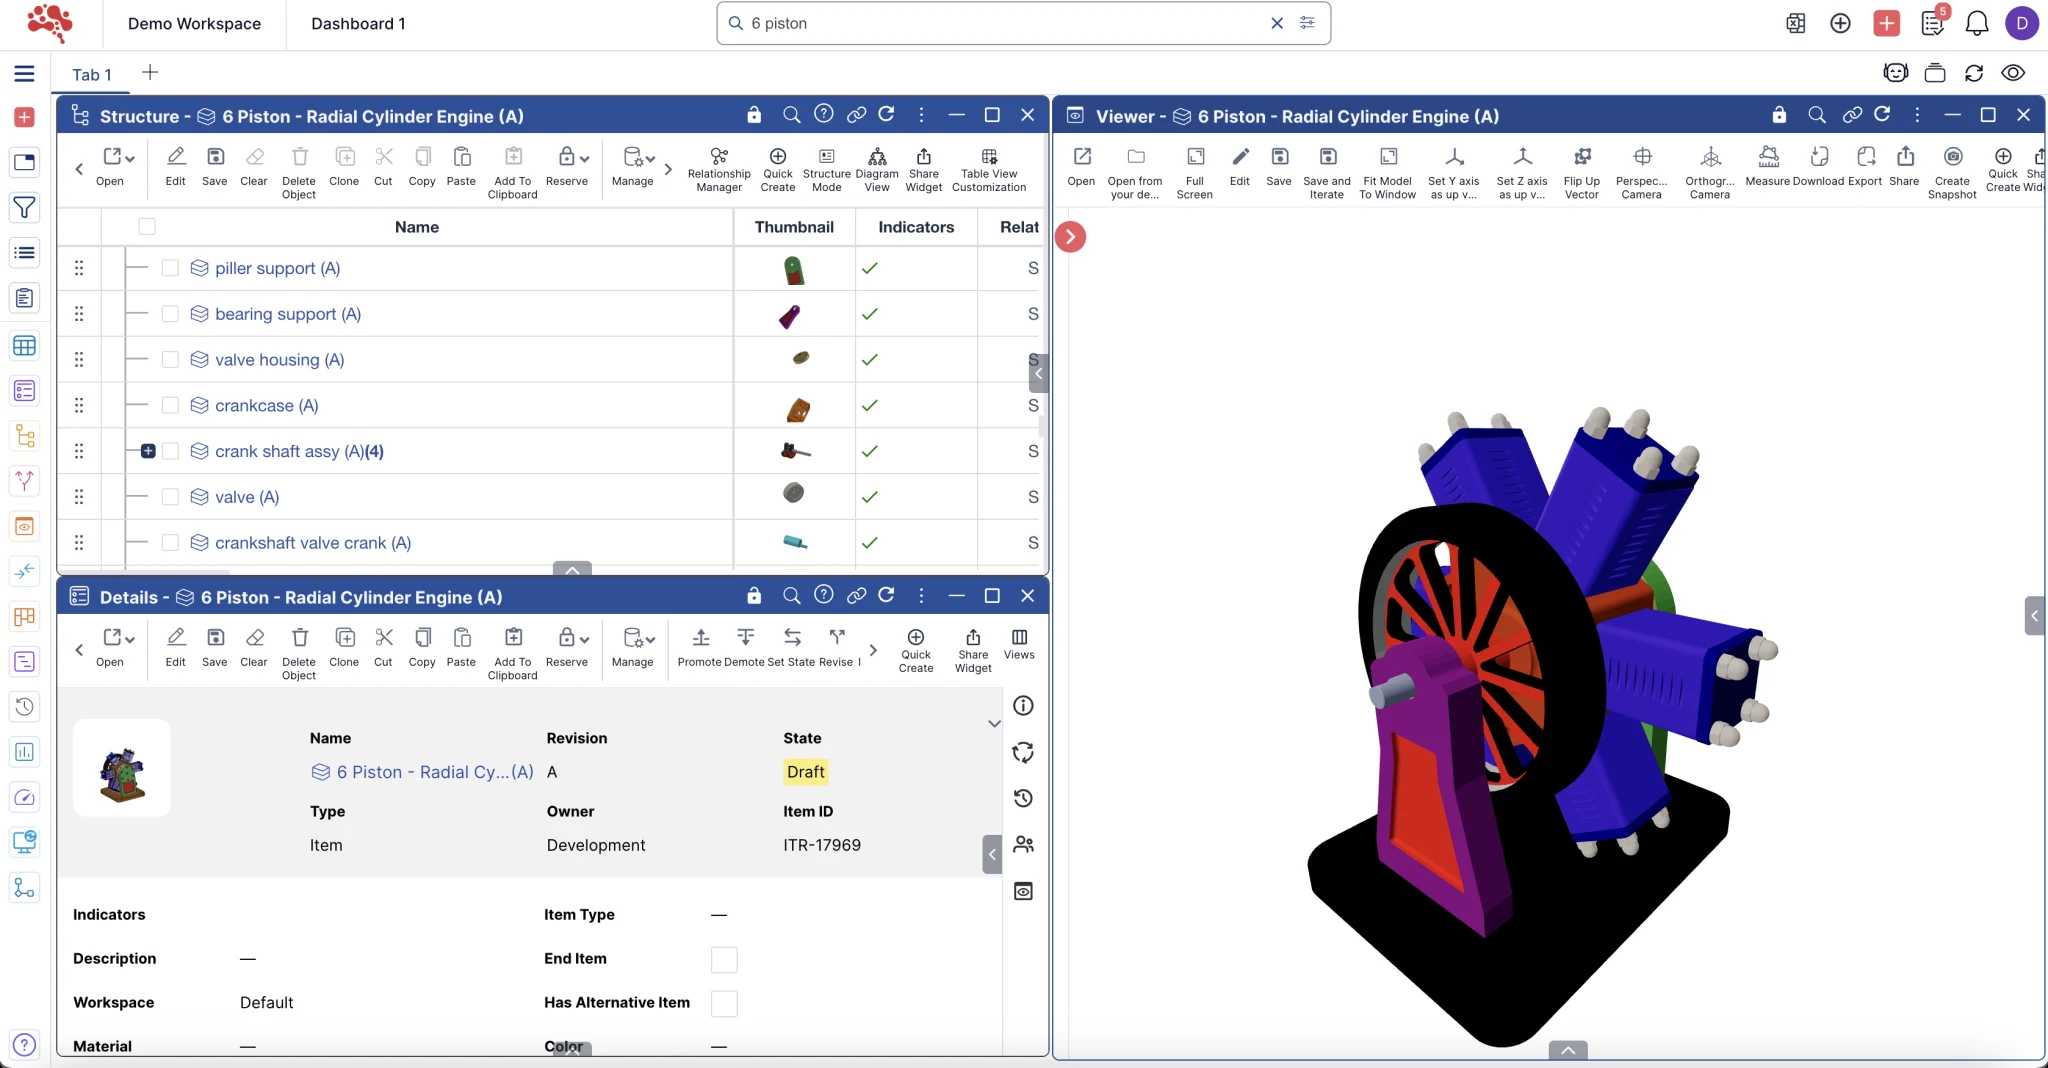Open the Reserve dropdown in Structure toolbar
Image resolution: width=2048 pixels, height=1068 pixels.
572,158
